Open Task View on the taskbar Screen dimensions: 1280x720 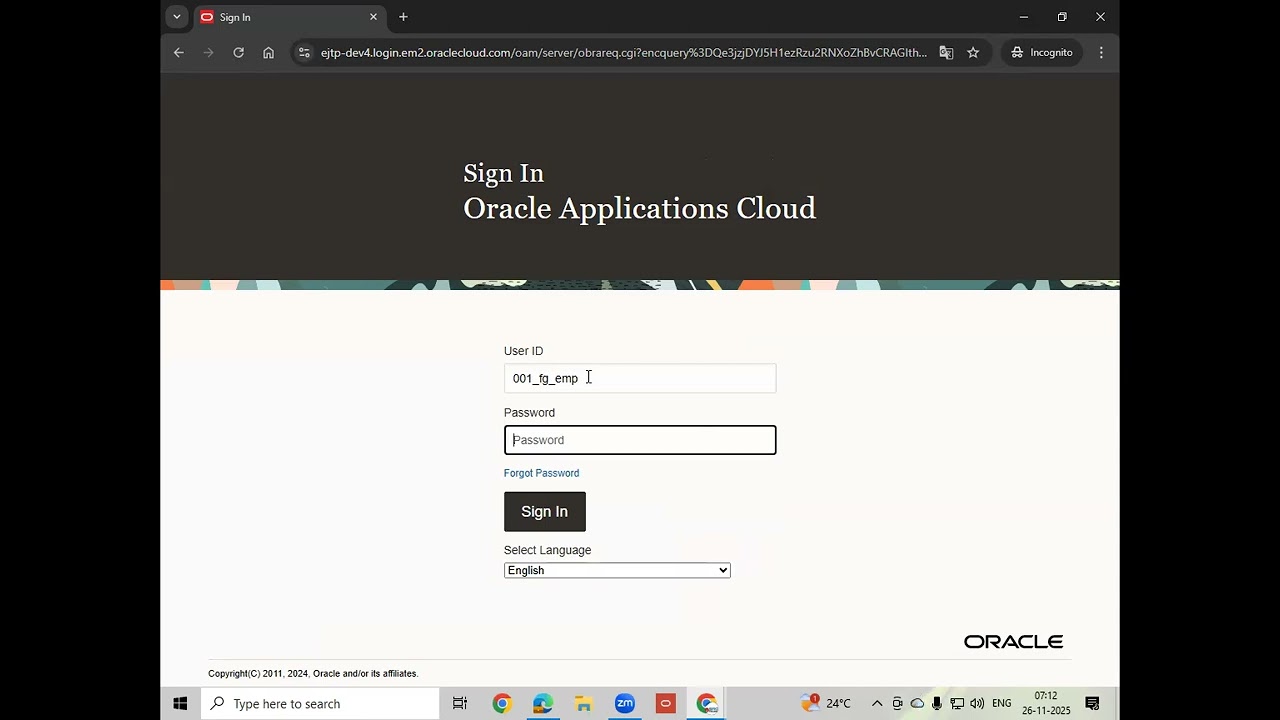coord(460,704)
